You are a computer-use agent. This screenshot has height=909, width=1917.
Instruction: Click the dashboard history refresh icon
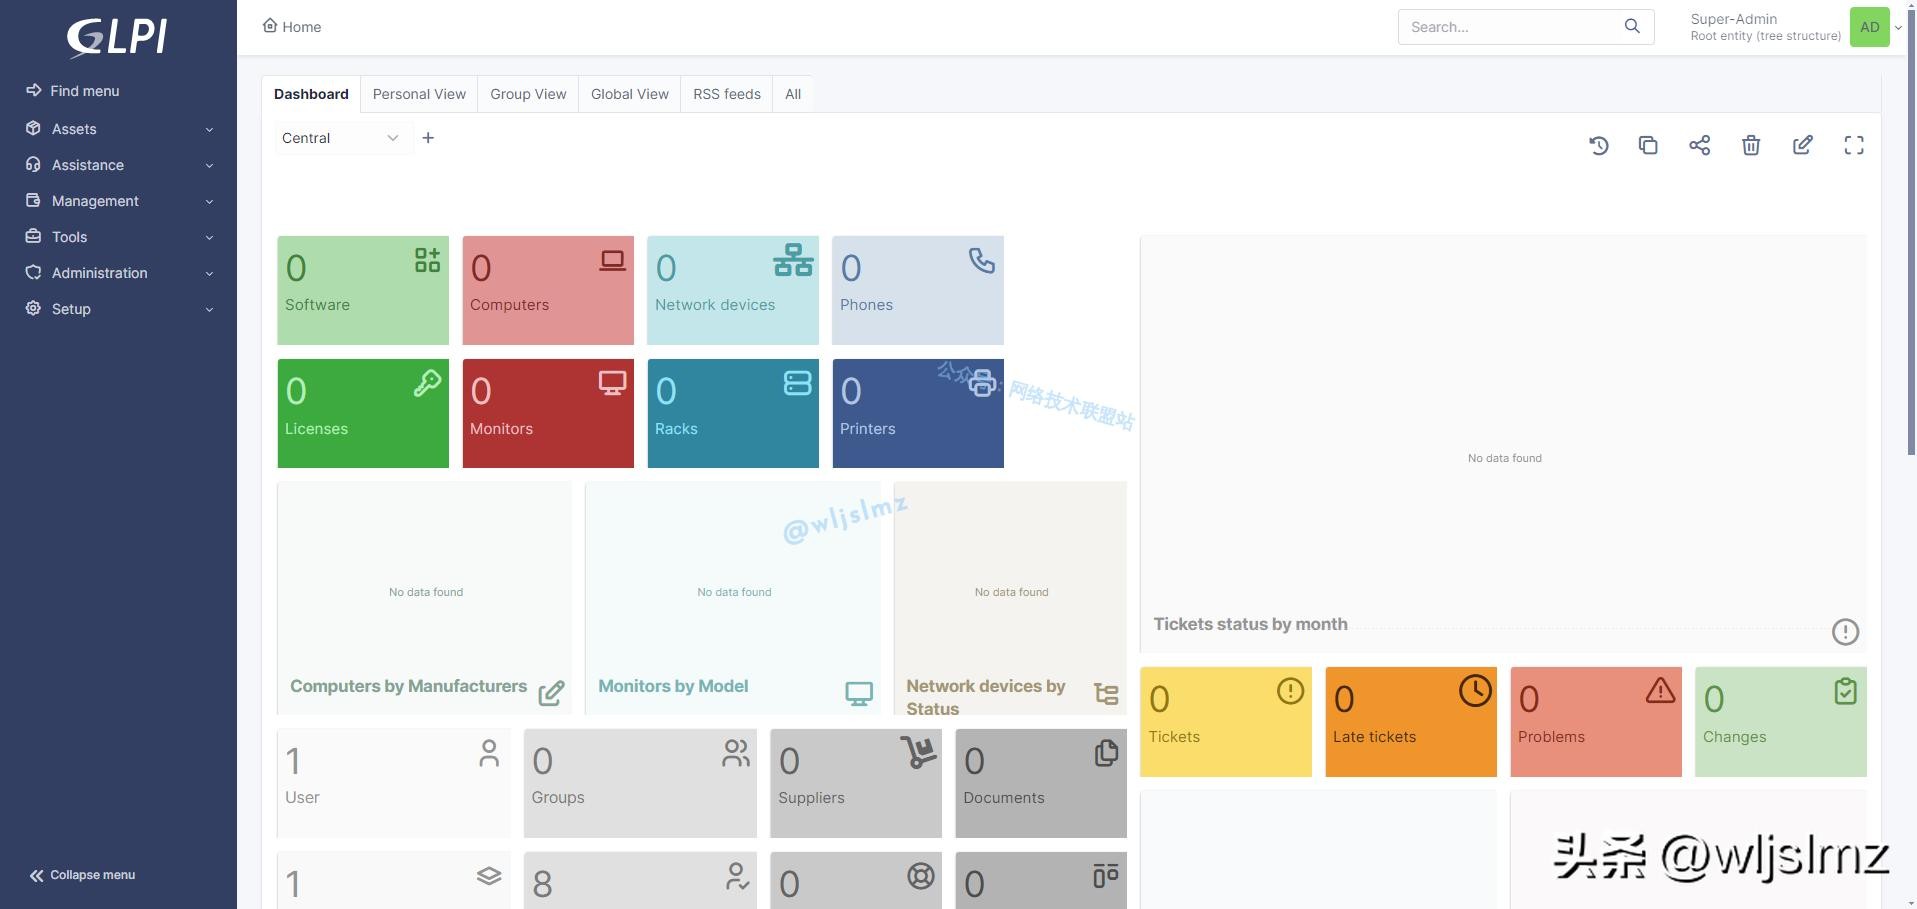tap(1598, 146)
